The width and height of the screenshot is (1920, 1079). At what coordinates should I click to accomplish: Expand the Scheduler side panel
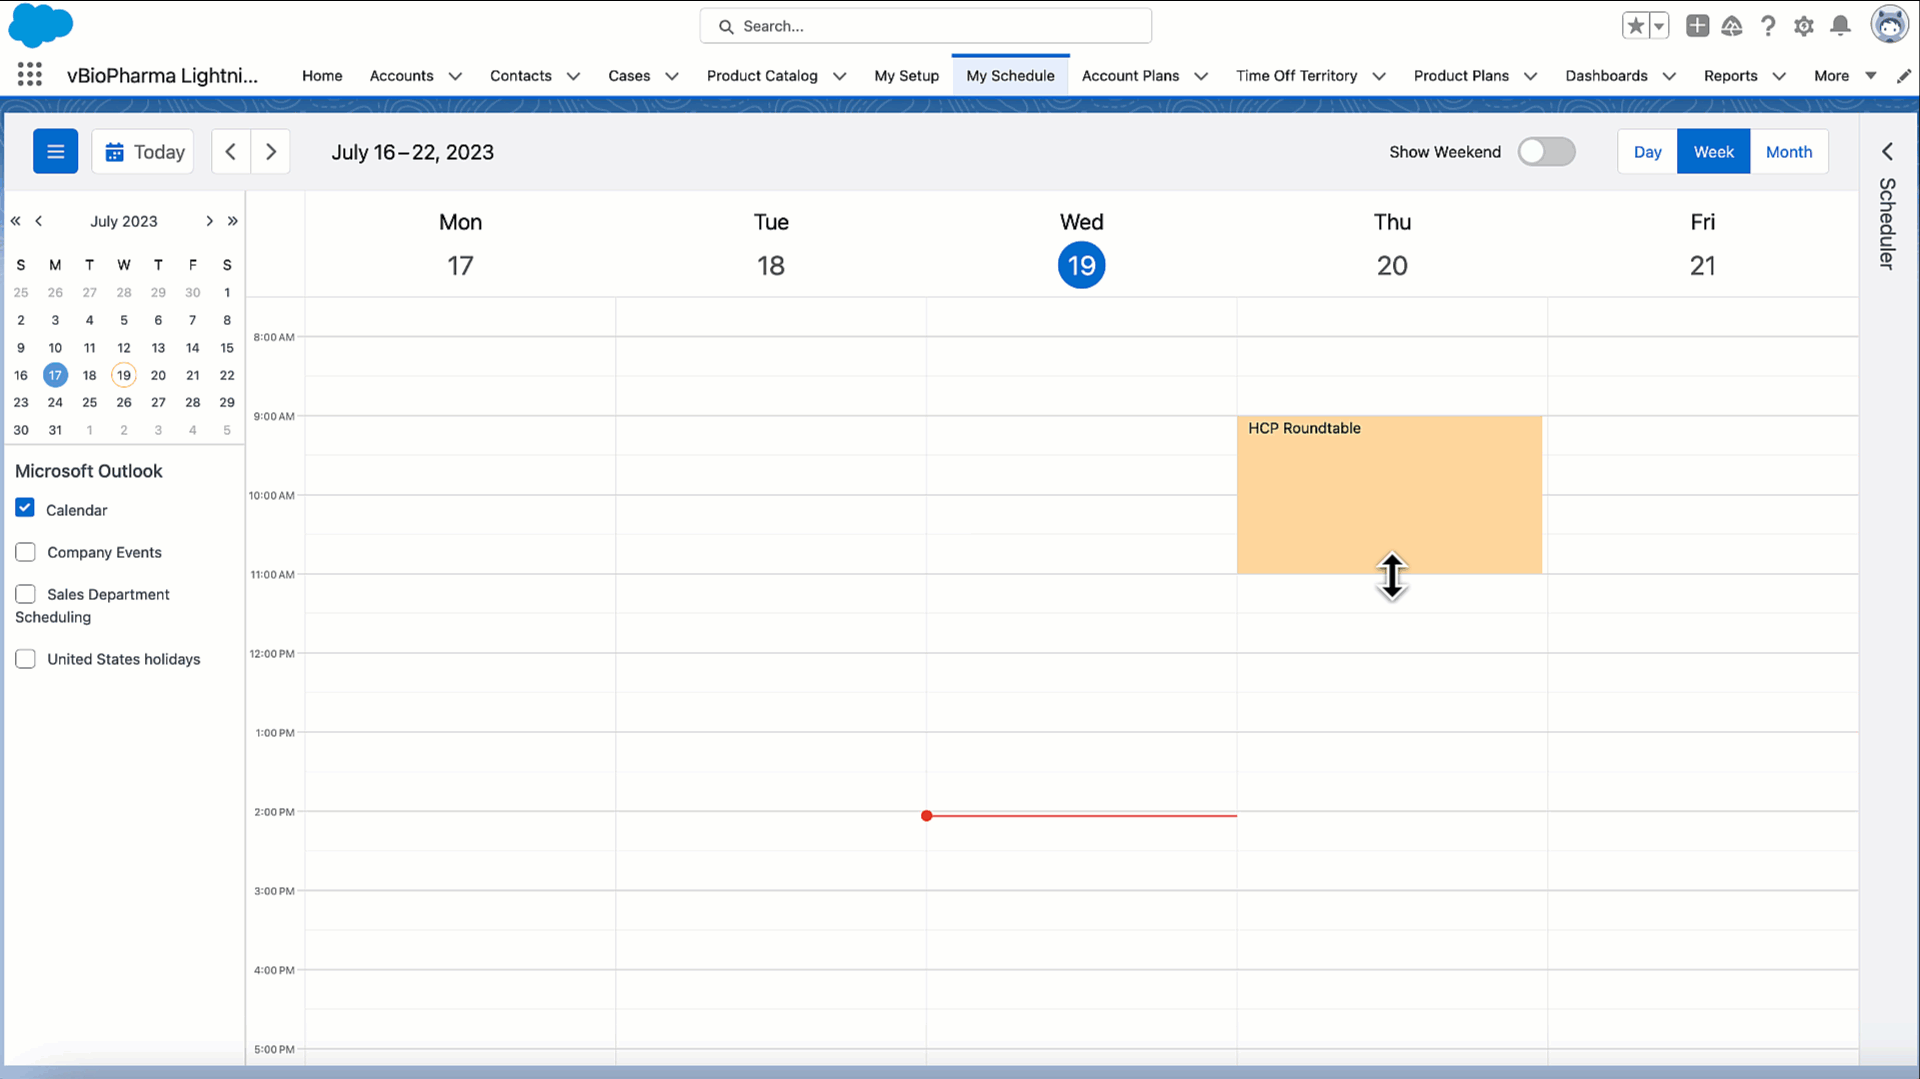point(1887,152)
